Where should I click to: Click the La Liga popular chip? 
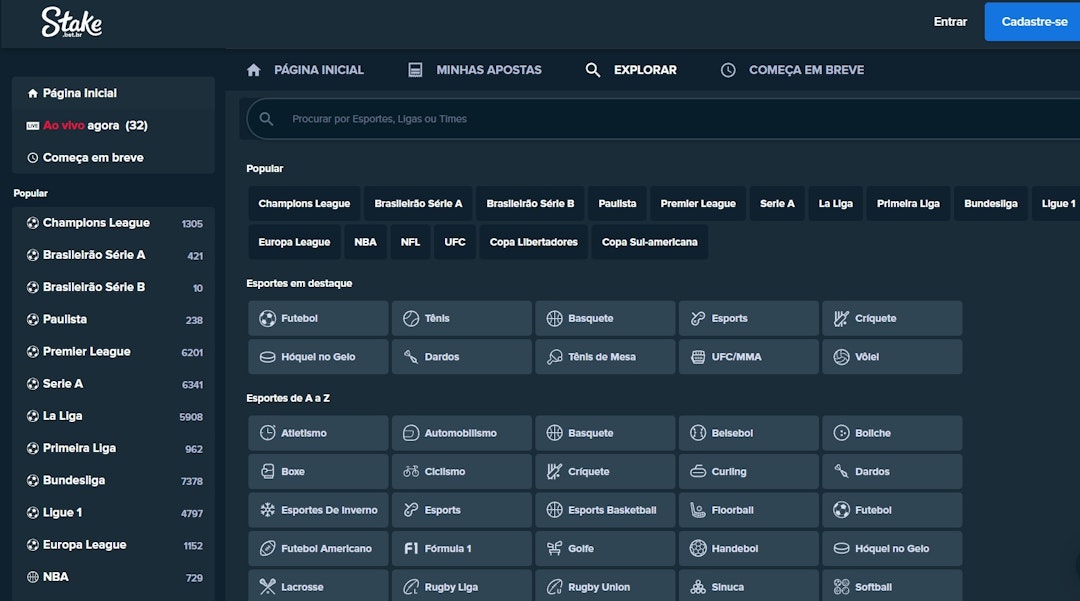[x=835, y=204]
